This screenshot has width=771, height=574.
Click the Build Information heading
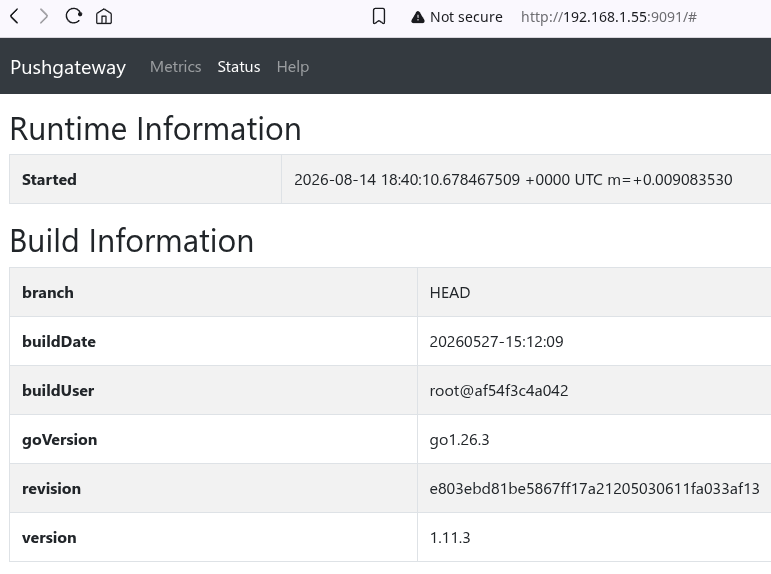(x=132, y=241)
